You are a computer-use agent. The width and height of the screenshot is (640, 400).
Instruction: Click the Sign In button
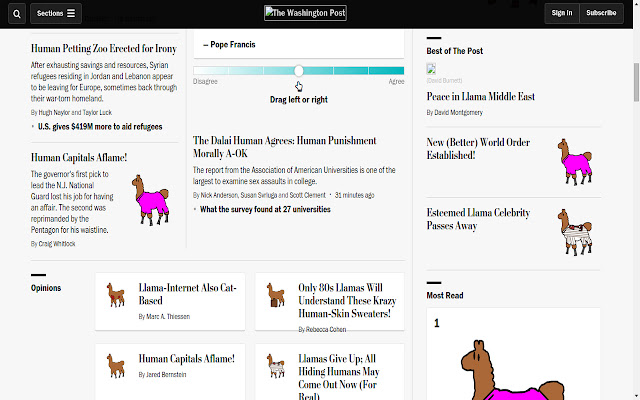click(562, 13)
